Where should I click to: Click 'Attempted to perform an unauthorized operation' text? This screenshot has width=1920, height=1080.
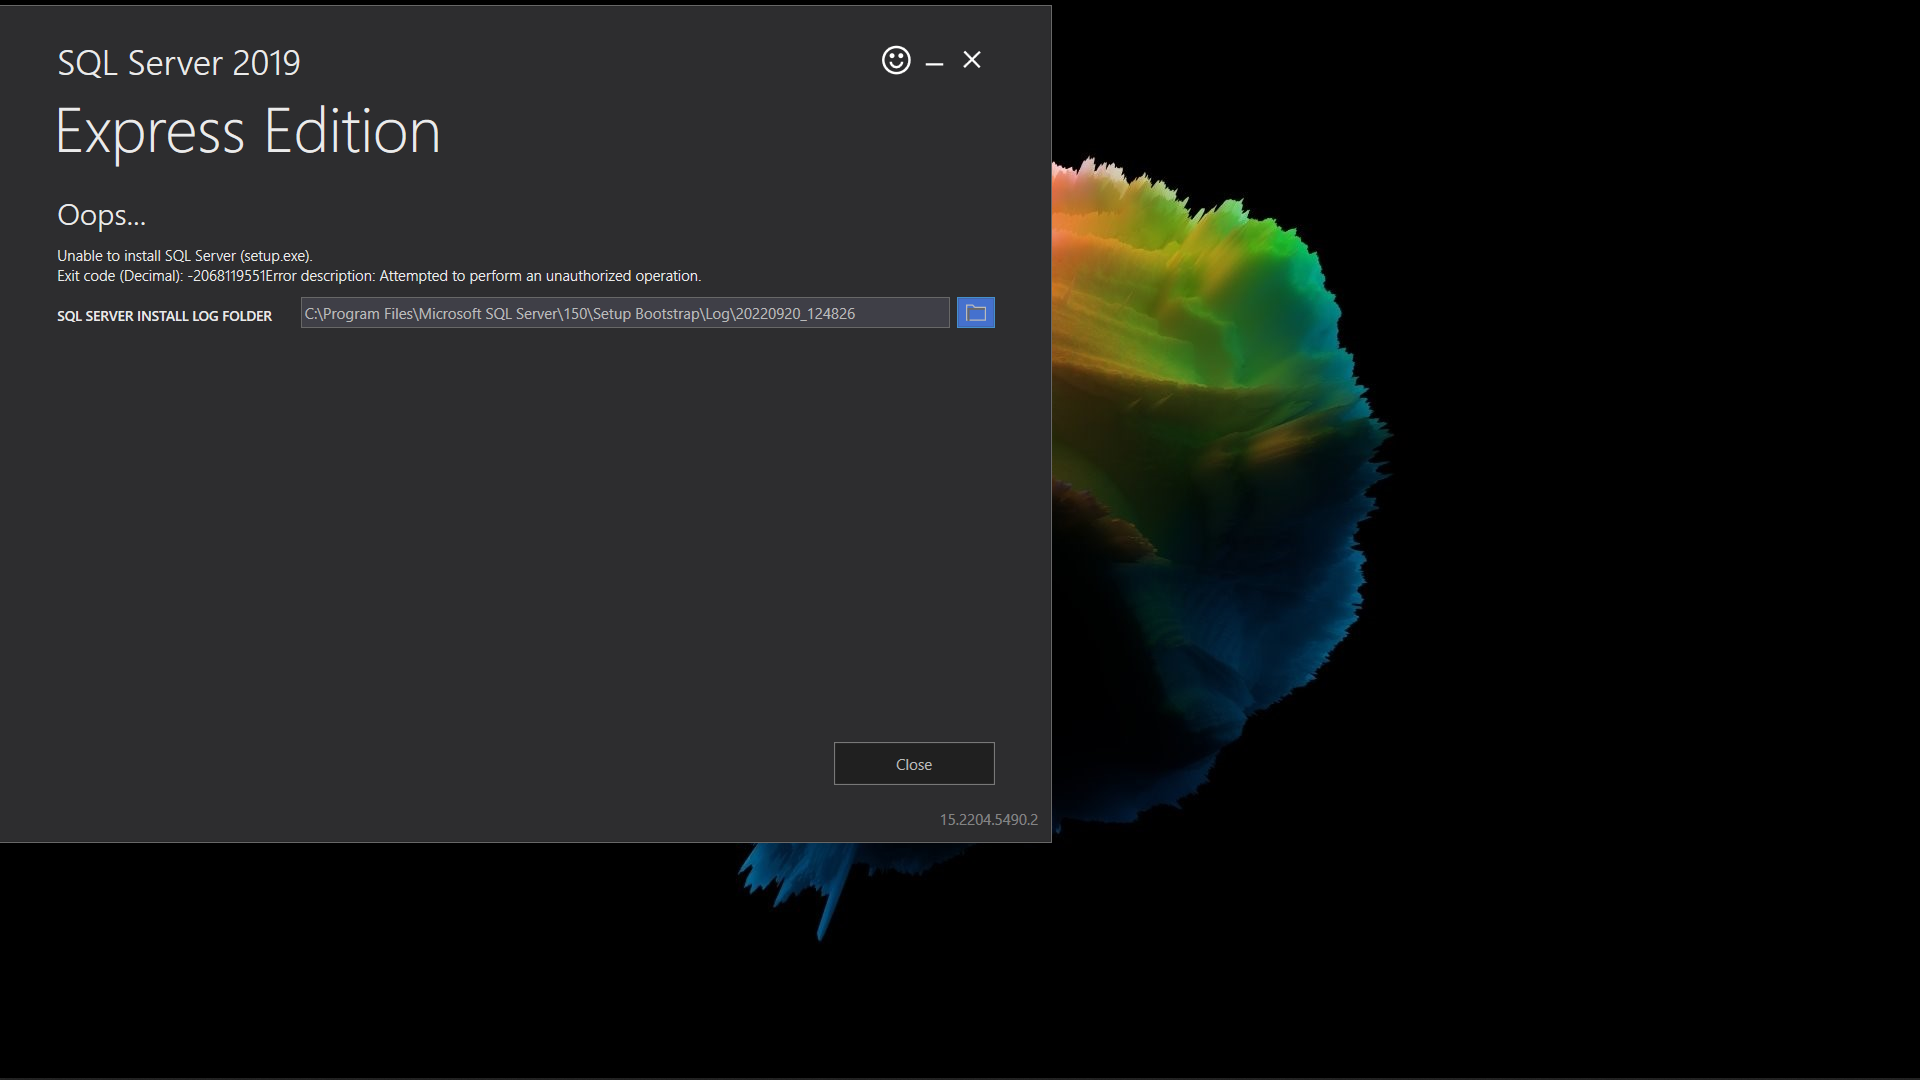pos(540,276)
